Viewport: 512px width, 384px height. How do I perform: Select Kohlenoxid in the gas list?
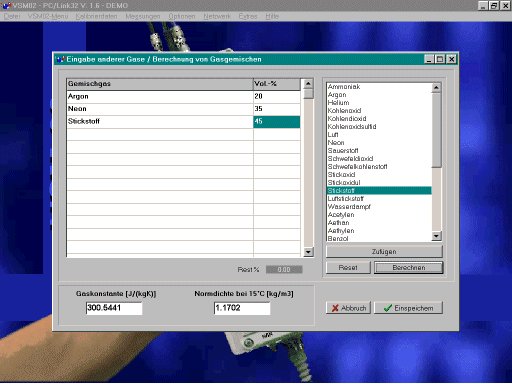(379, 111)
